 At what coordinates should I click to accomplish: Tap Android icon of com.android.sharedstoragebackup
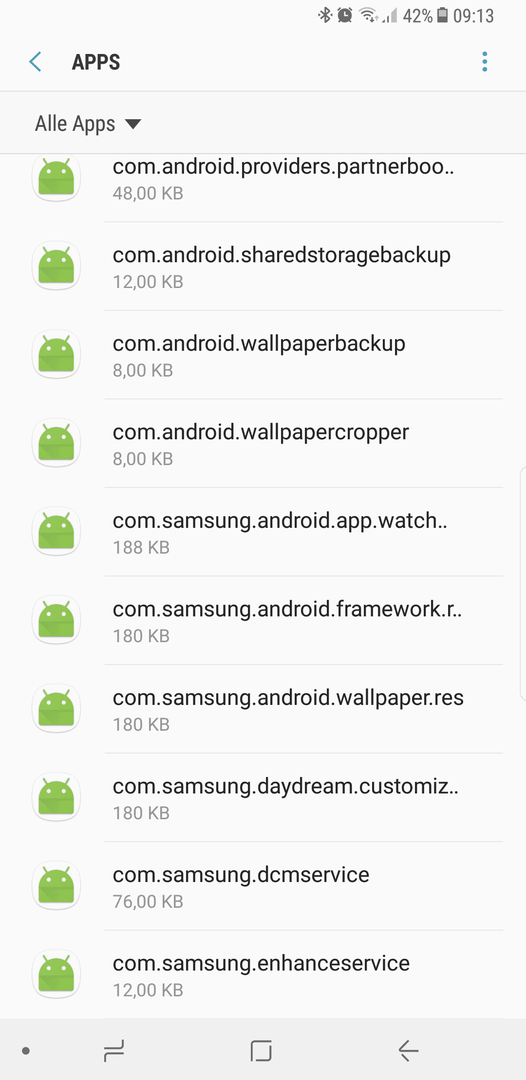[56, 266]
